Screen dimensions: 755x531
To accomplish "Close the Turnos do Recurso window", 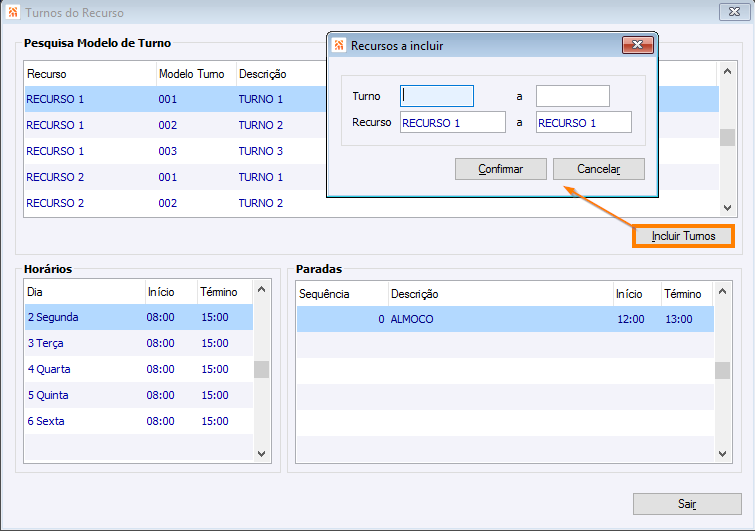I will coord(734,12).
